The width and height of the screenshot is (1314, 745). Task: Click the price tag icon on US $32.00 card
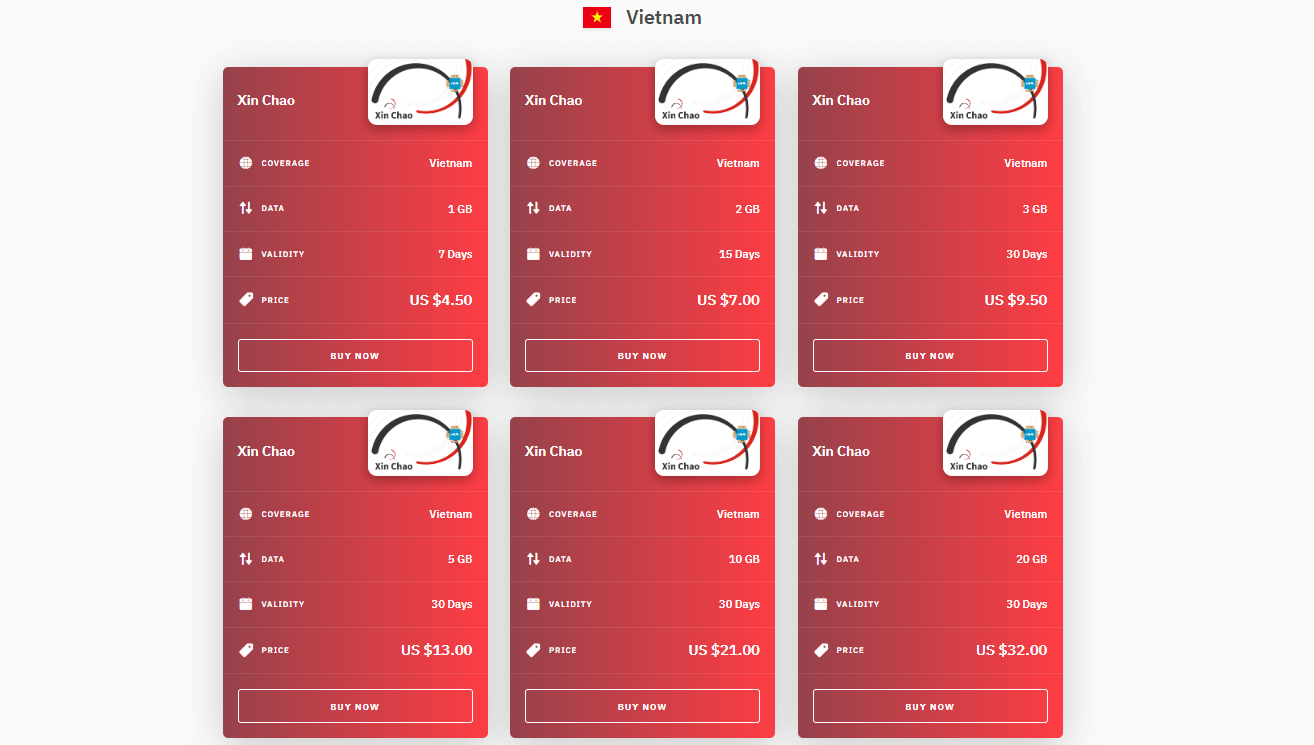(x=821, y=650)
